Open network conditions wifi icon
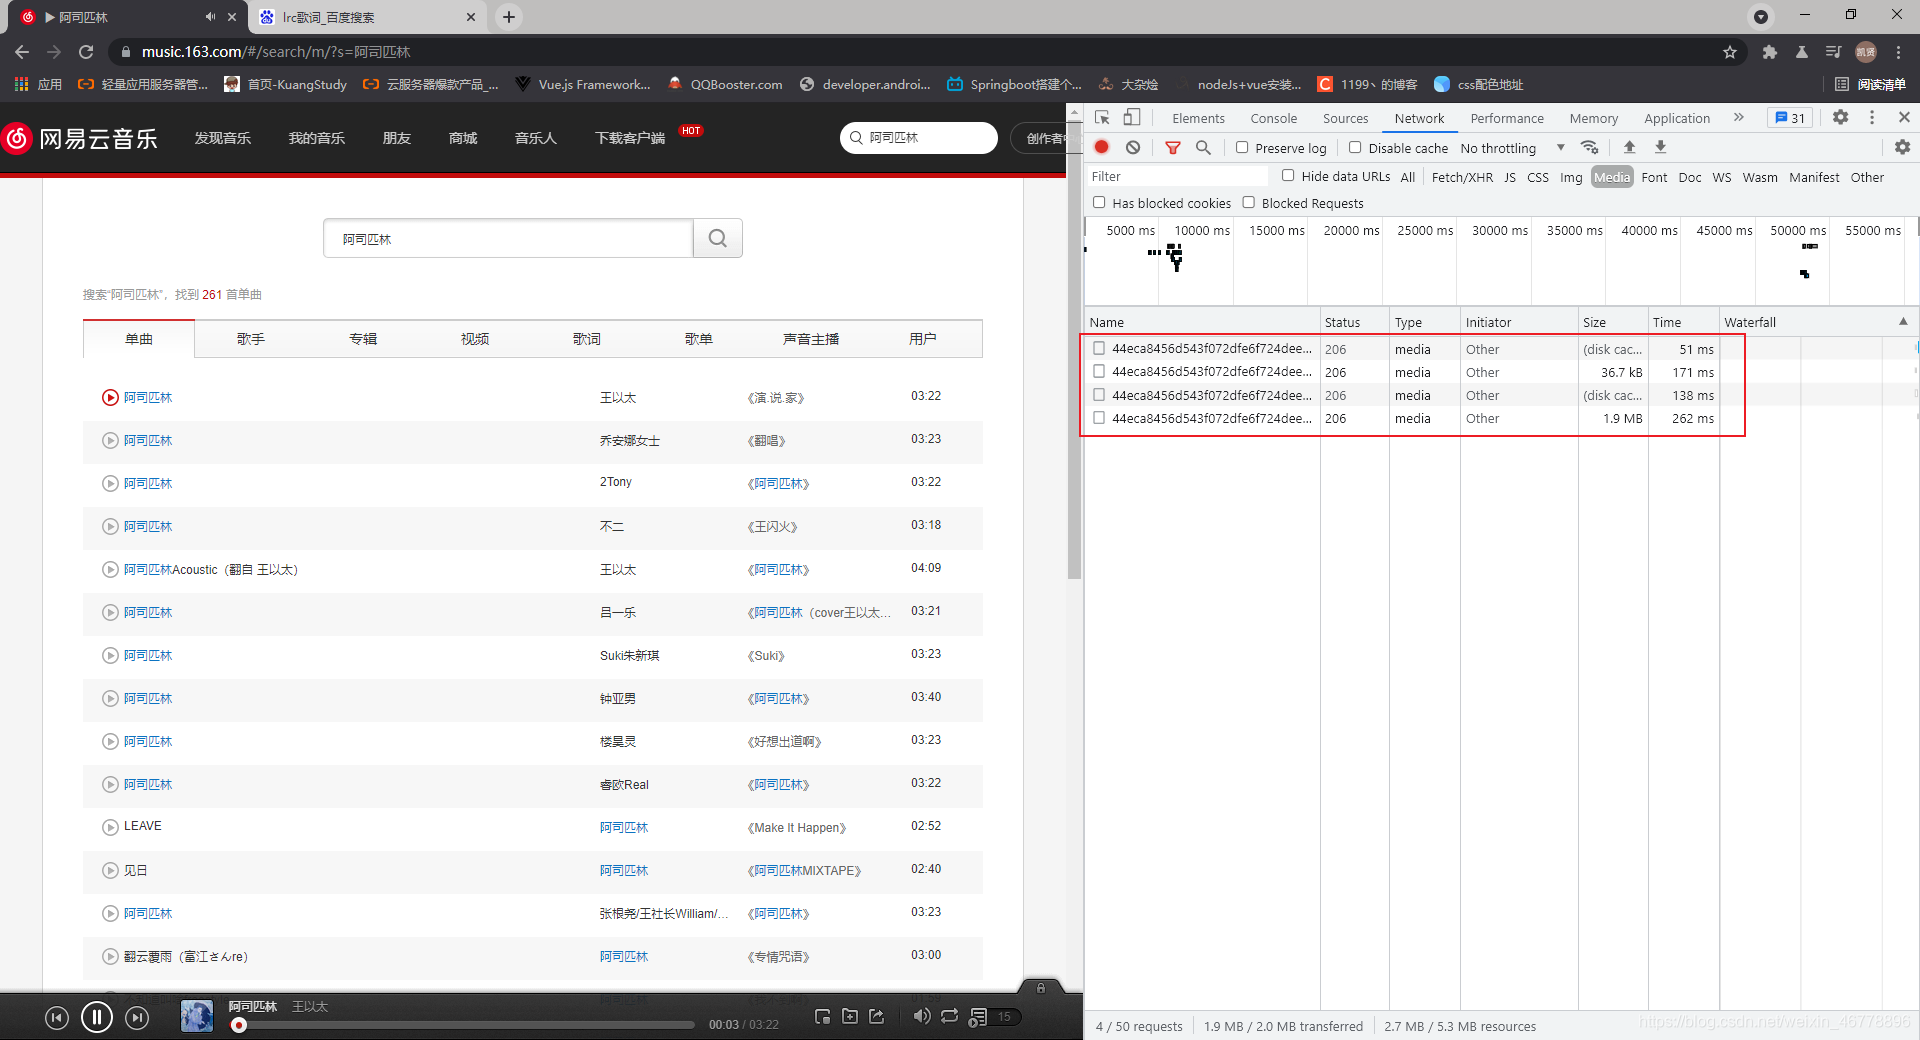 click(1589, 147)
